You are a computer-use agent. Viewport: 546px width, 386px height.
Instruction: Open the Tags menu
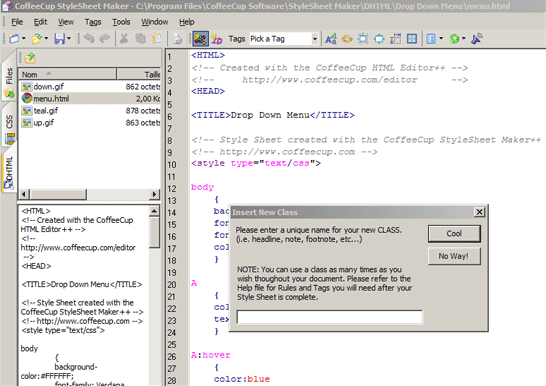tap(93, 22)
